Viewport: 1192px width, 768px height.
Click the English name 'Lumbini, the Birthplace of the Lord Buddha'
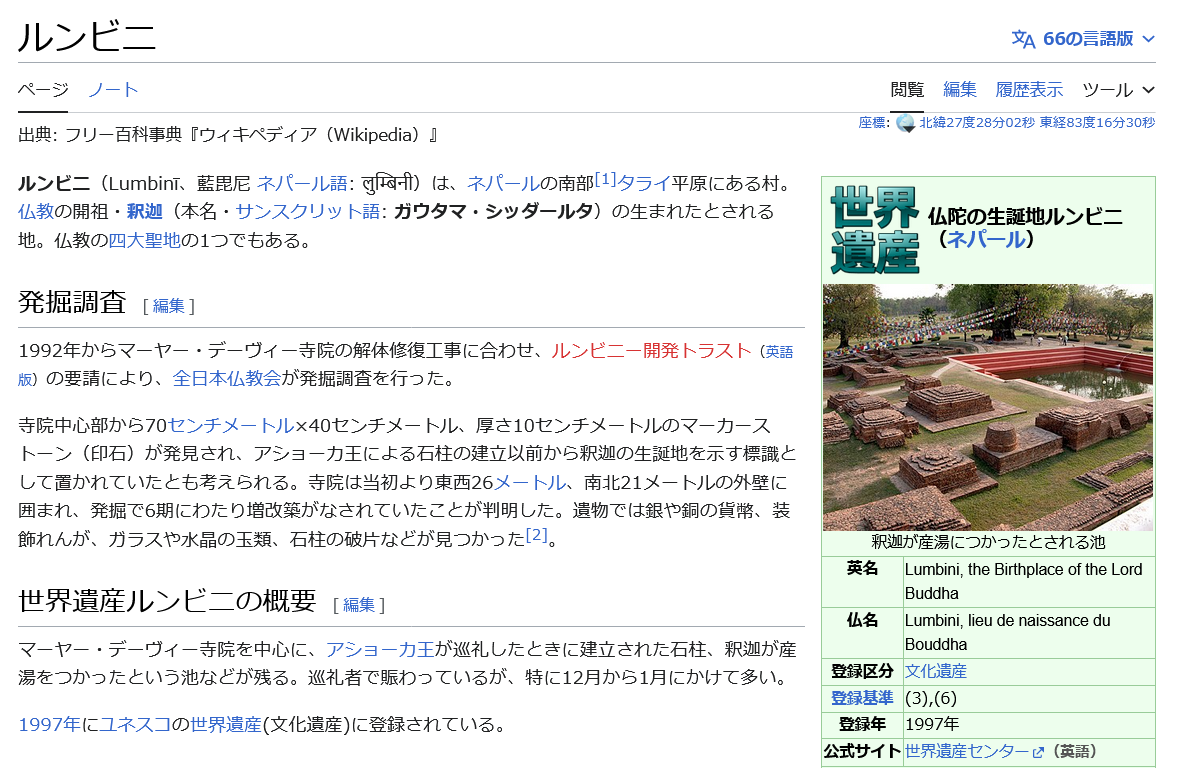[x=1023, y=581]
